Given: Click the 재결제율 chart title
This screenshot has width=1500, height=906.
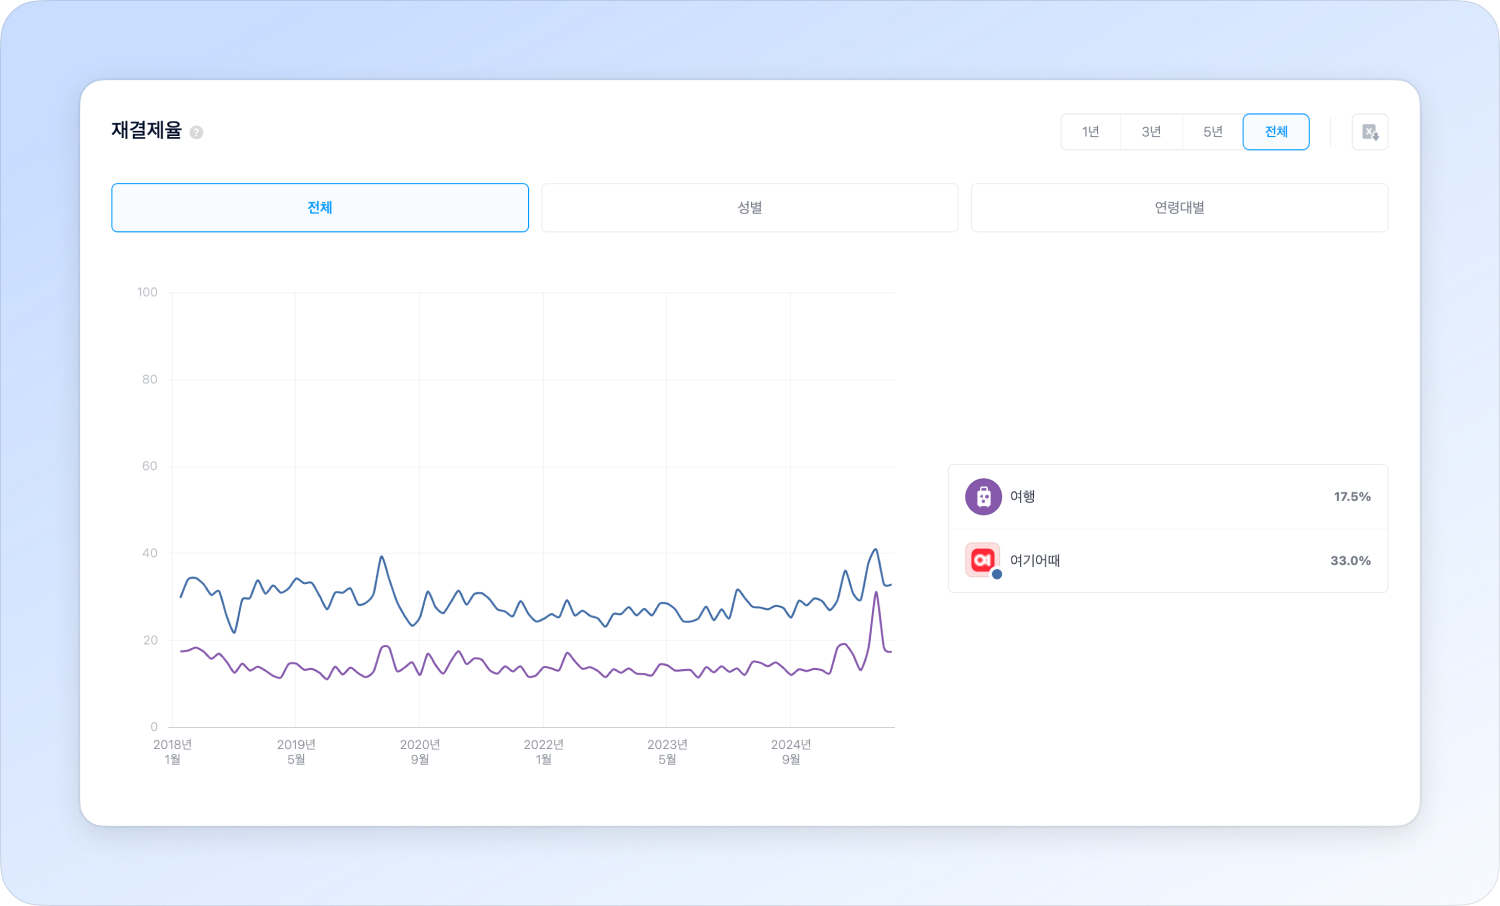Looking at the screenshot, I should pos(147,131).
